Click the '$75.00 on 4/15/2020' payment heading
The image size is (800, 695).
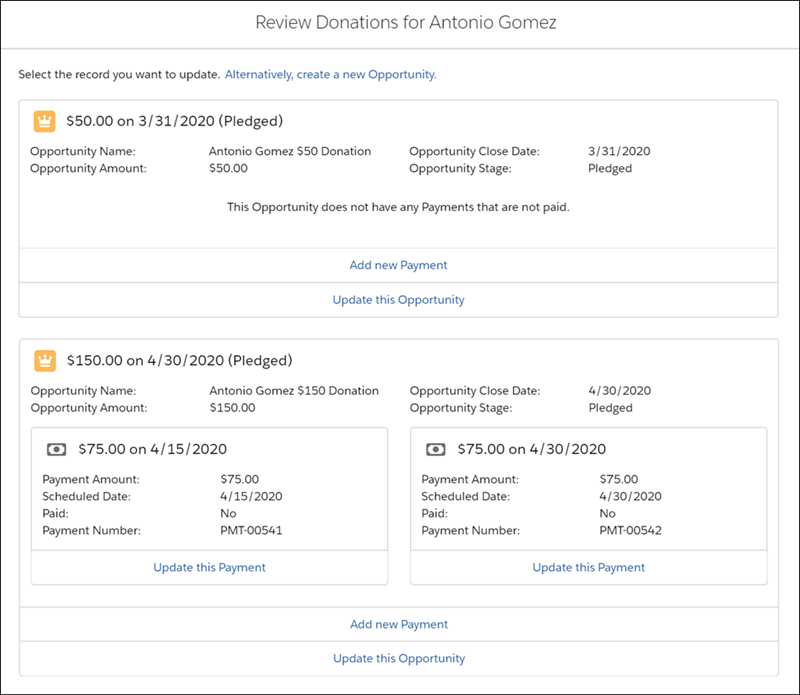pyautogui.click(x=153, y=449)
